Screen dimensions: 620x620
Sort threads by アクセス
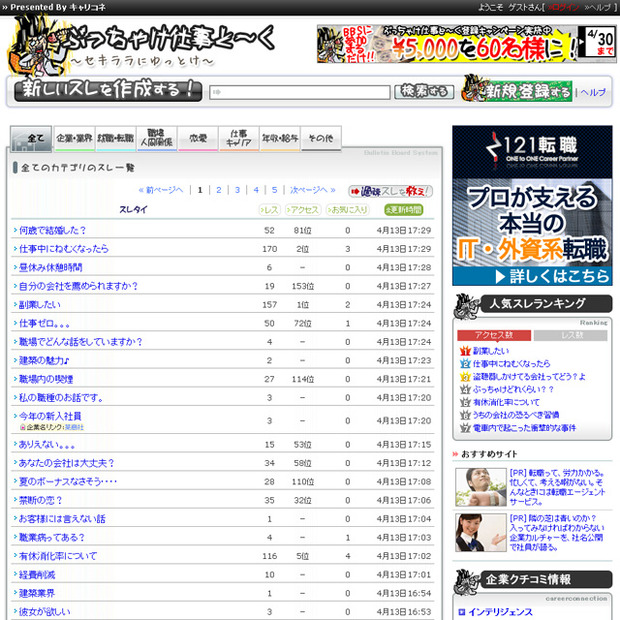tap(303, 210)
